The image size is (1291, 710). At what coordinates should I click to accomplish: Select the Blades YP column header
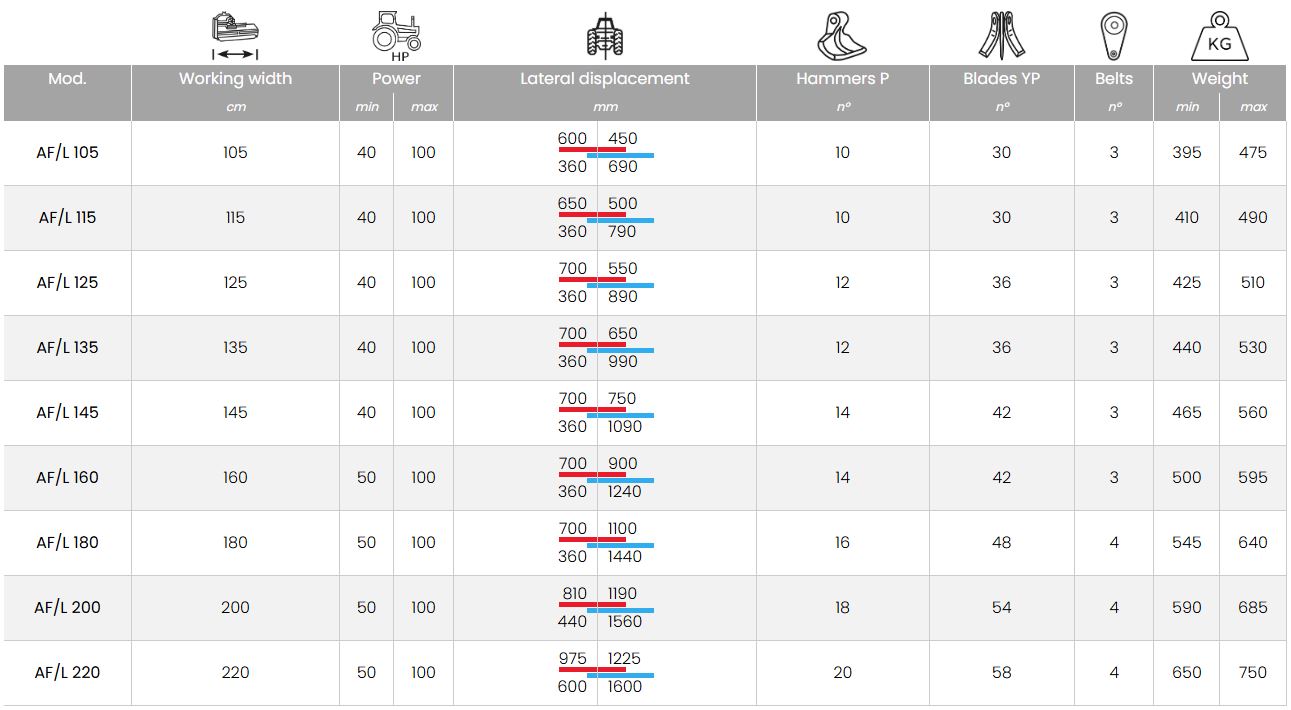(1001, 79)
